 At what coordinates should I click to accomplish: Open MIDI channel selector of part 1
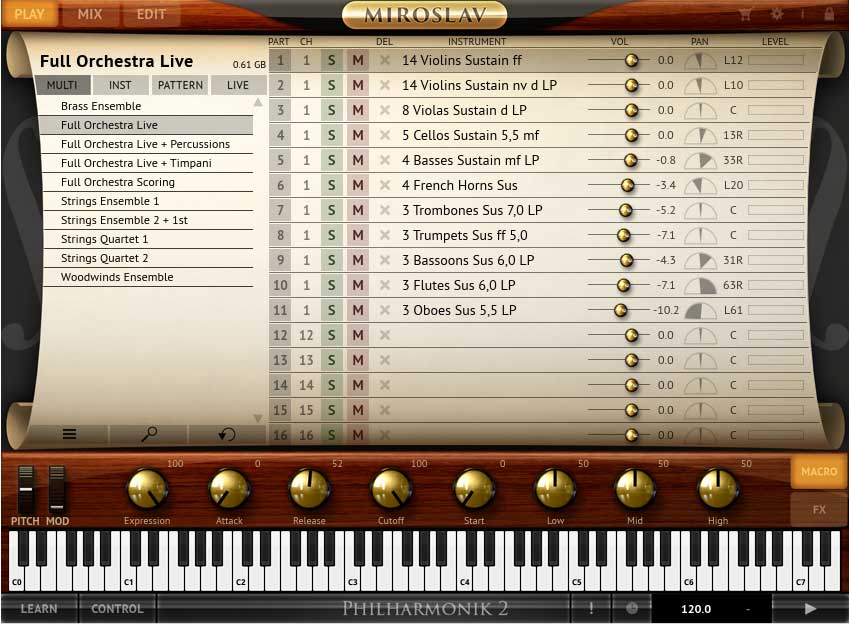coord(306,60)
